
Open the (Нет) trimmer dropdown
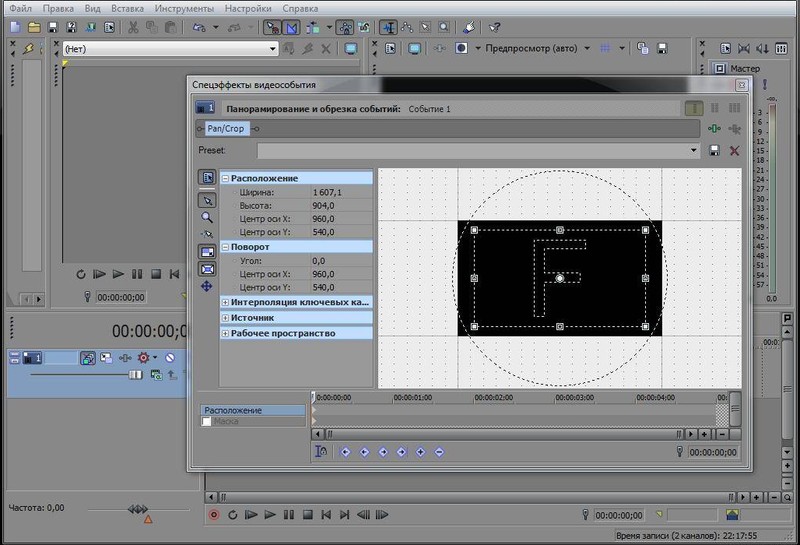click(170, 49)
